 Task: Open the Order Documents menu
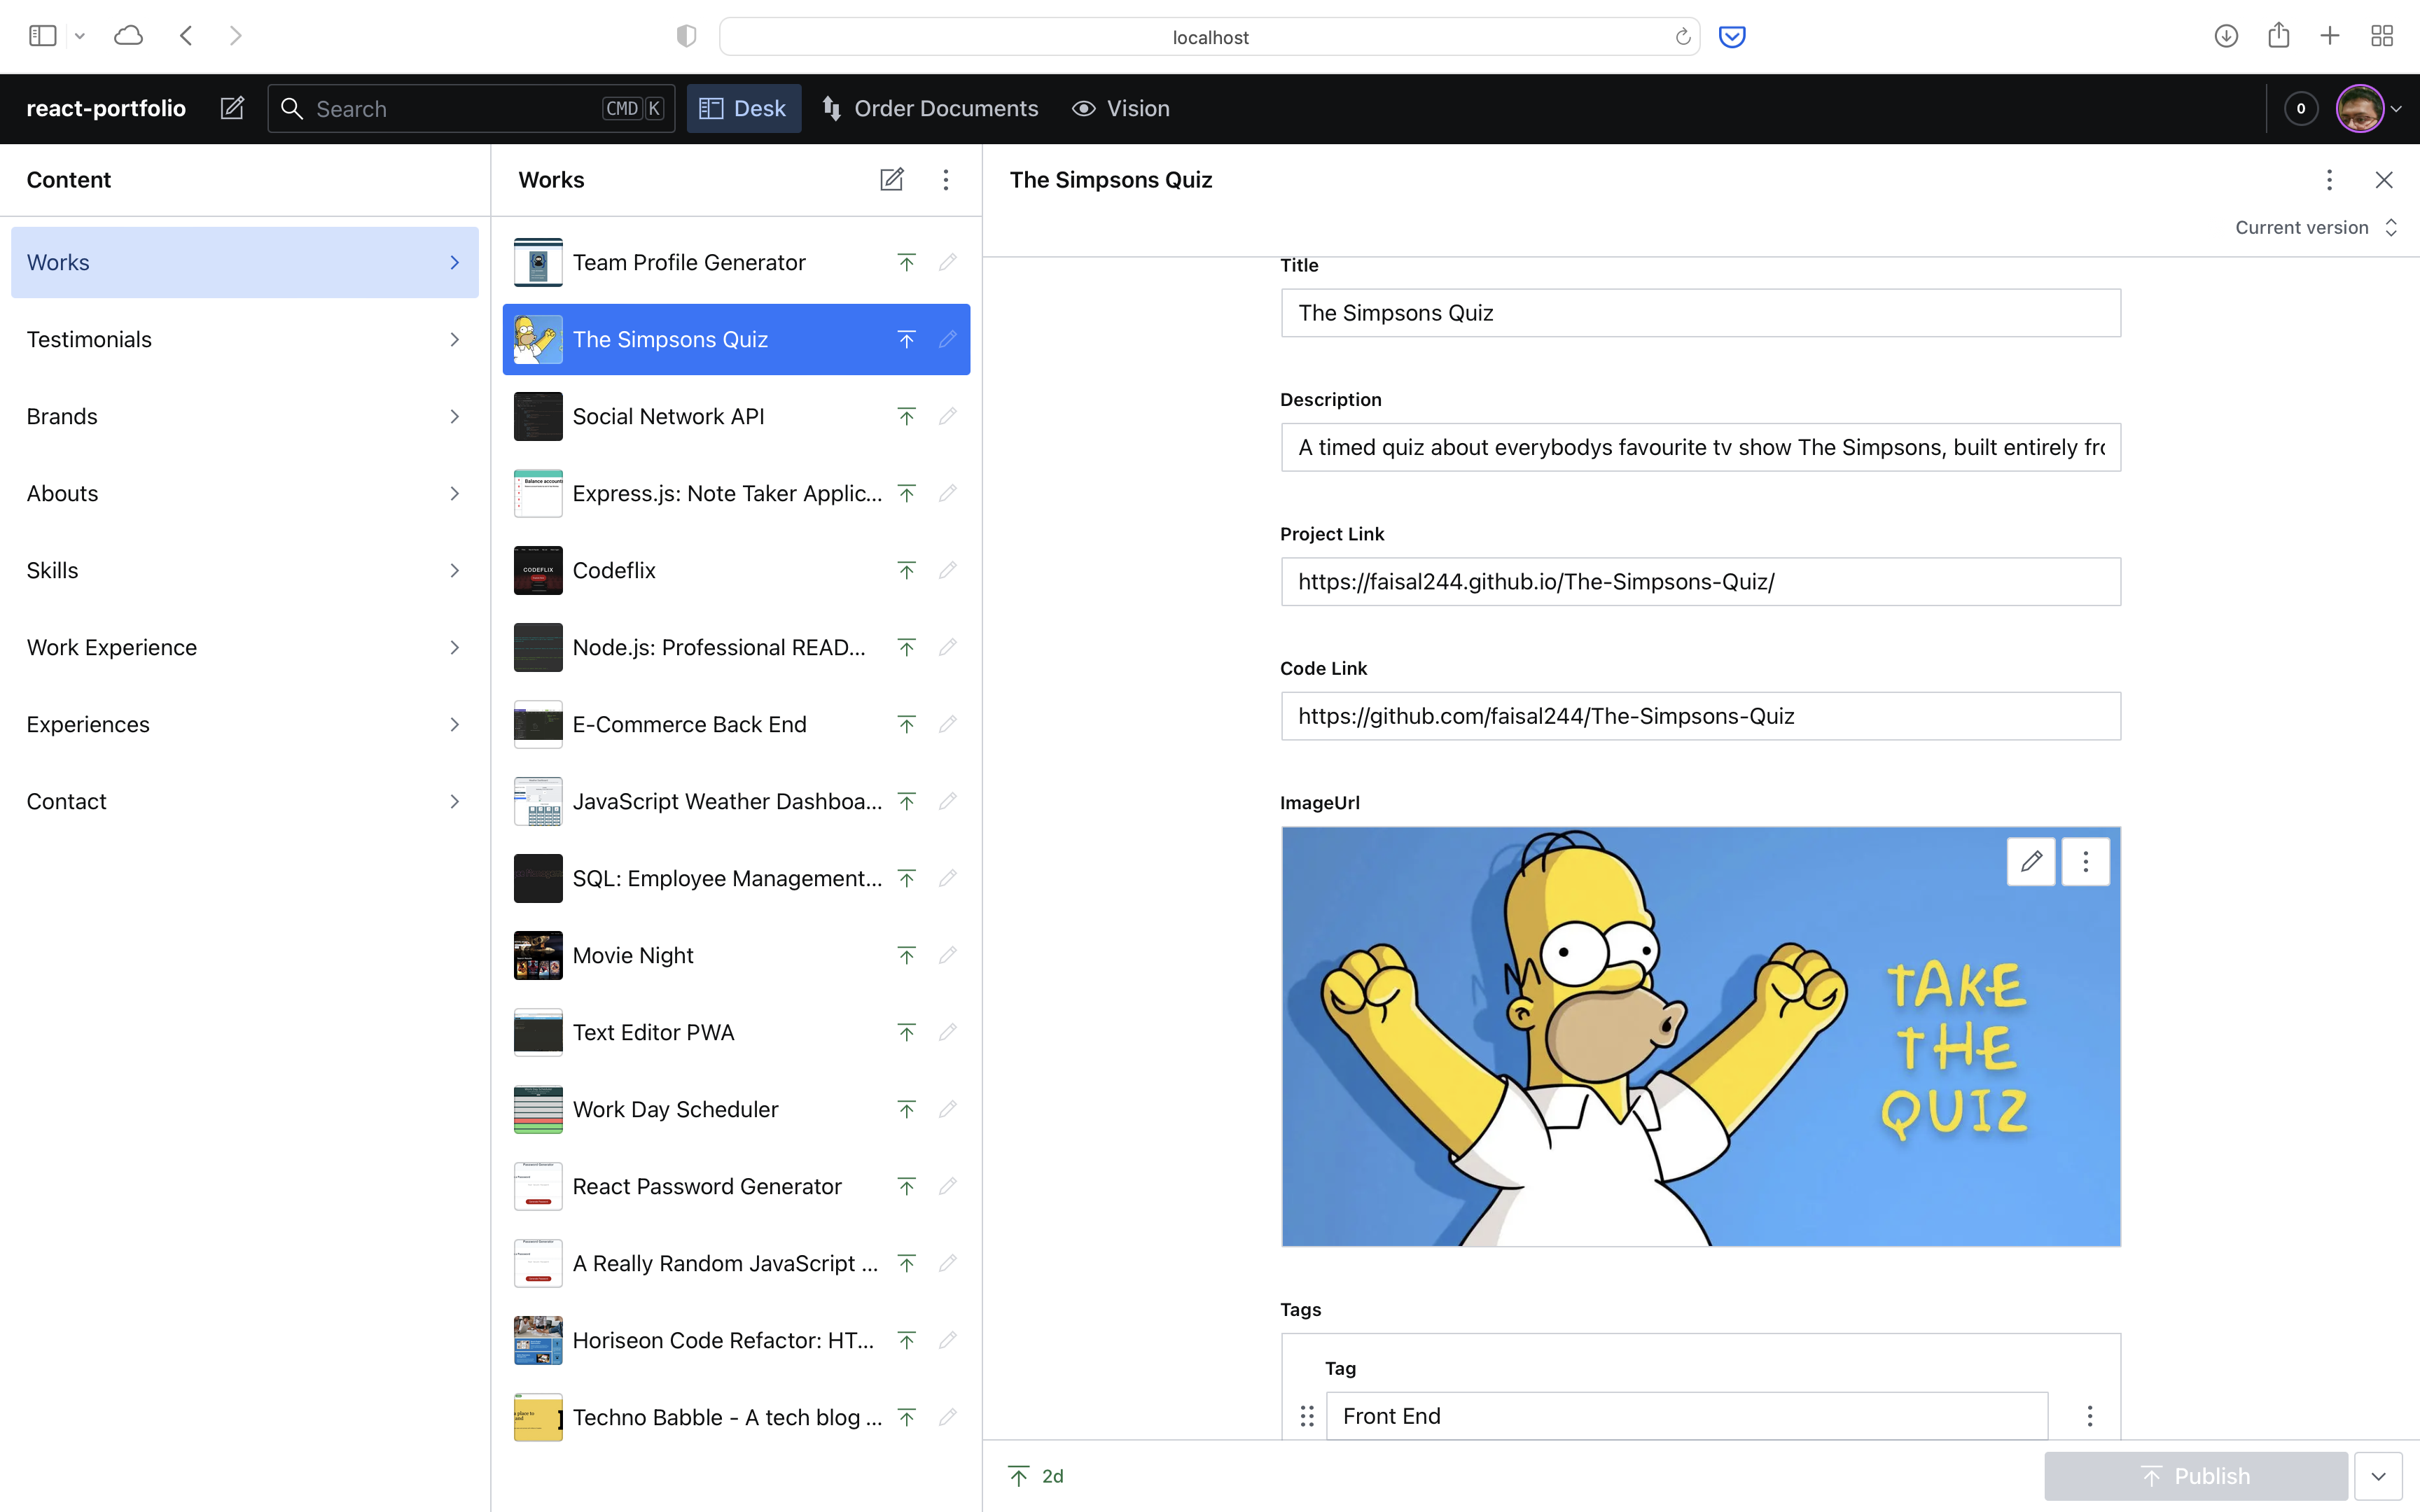(929, 108)
